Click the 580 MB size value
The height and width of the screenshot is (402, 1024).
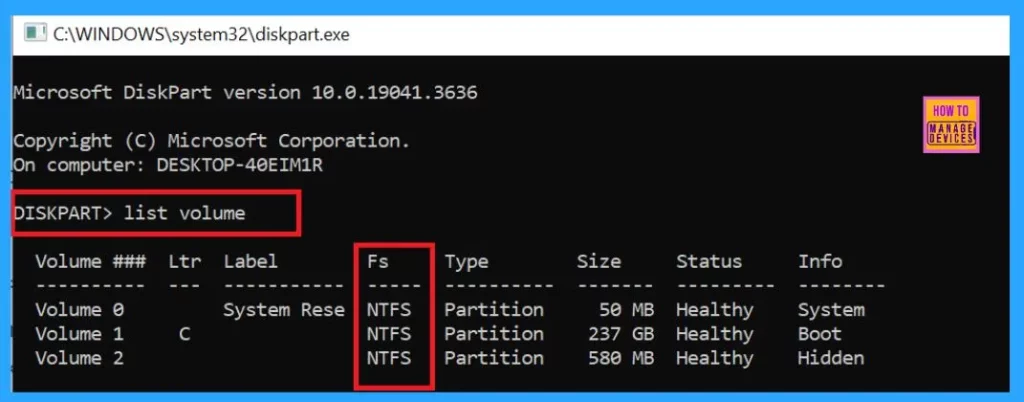(x=621, y=358)
